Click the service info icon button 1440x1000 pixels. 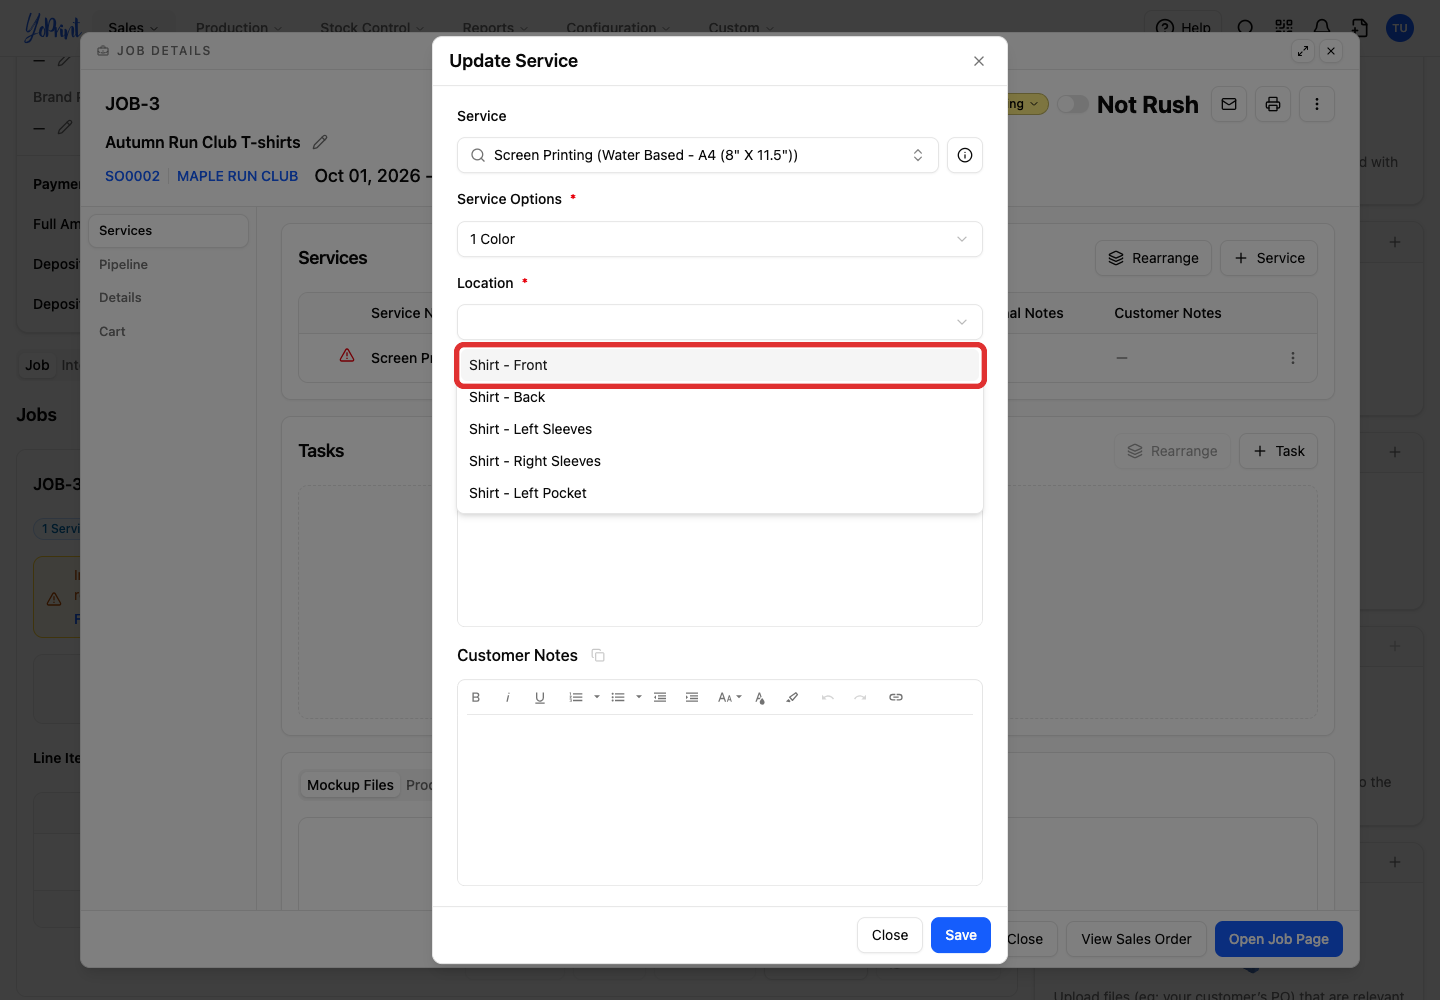click(965, 155)
